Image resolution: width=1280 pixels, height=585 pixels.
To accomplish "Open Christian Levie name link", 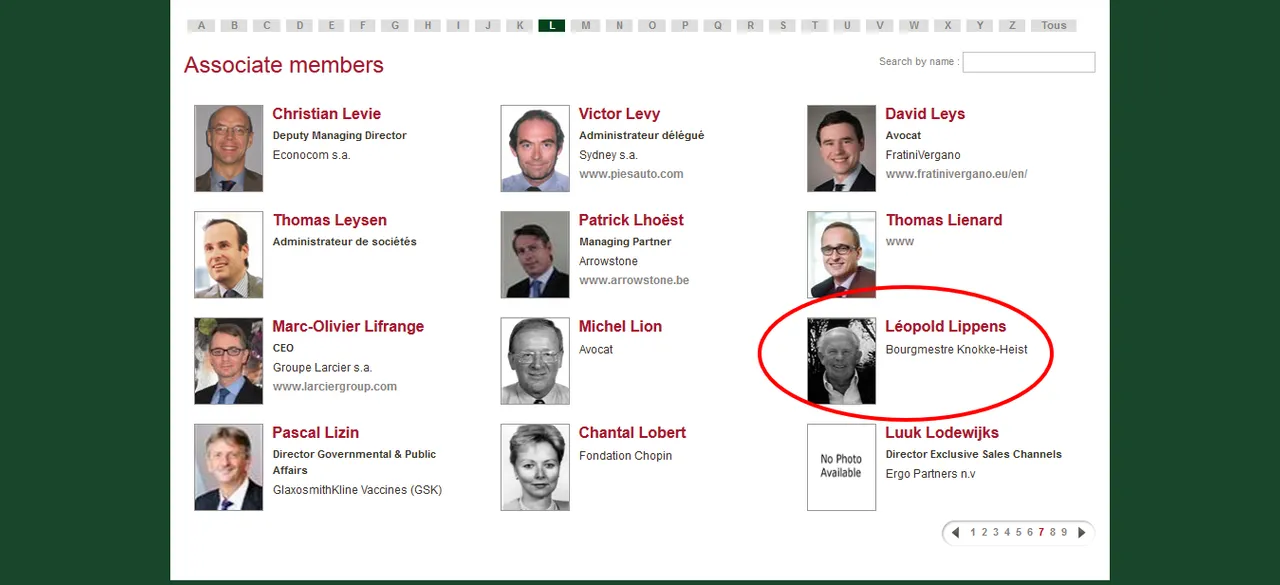I will point(326,114).
